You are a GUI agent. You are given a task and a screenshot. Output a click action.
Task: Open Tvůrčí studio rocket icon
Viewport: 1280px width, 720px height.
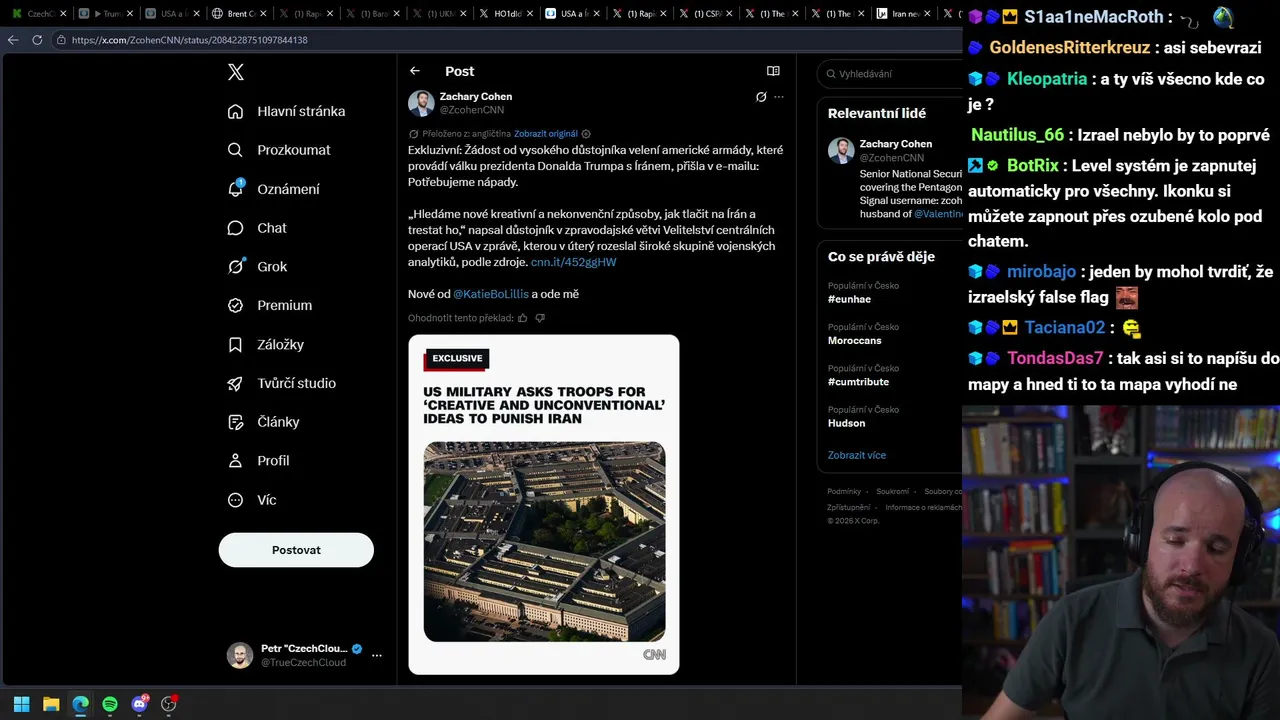(235, 383)
